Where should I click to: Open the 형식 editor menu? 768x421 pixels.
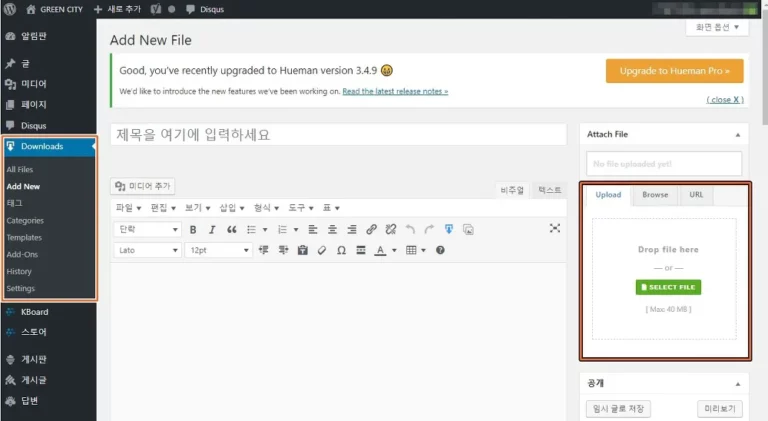[x=266, y=208]
